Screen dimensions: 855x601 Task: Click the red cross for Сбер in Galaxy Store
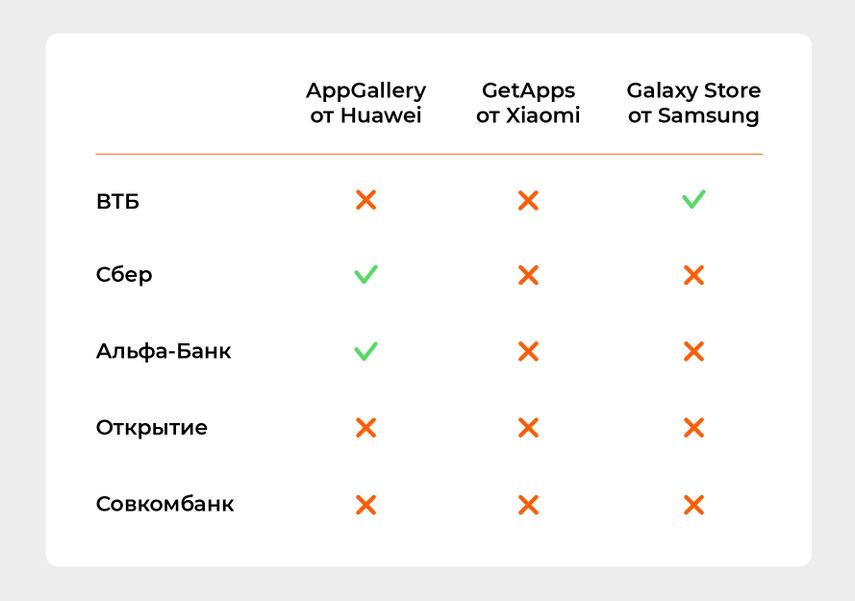click(694, 275)
